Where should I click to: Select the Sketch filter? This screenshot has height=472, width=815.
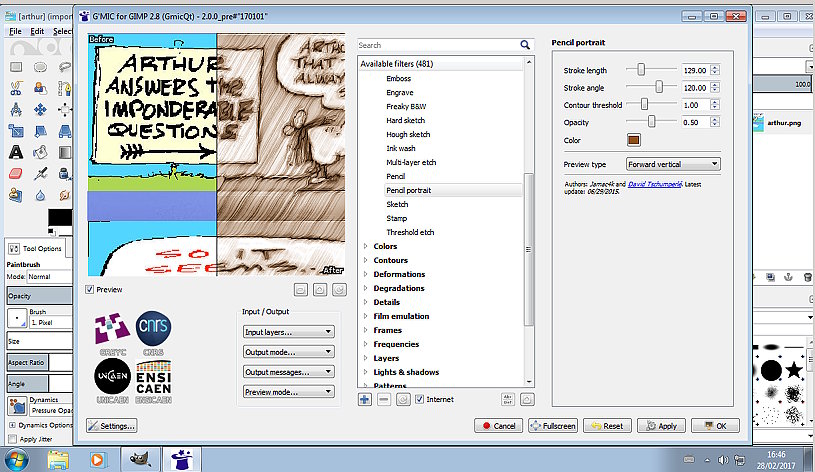click(x=397, y=204)
